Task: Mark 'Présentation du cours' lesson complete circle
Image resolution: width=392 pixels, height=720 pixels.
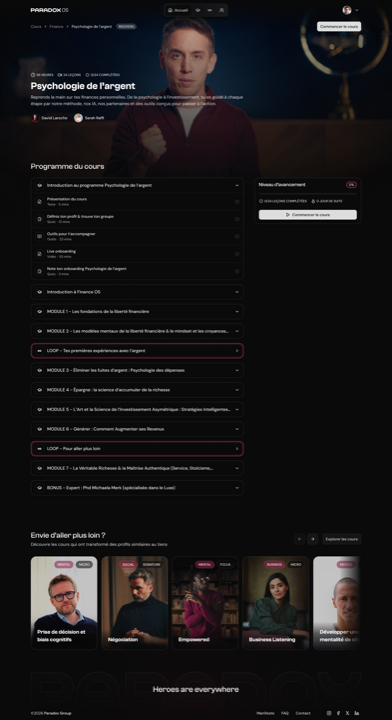Action: (237, 202)
